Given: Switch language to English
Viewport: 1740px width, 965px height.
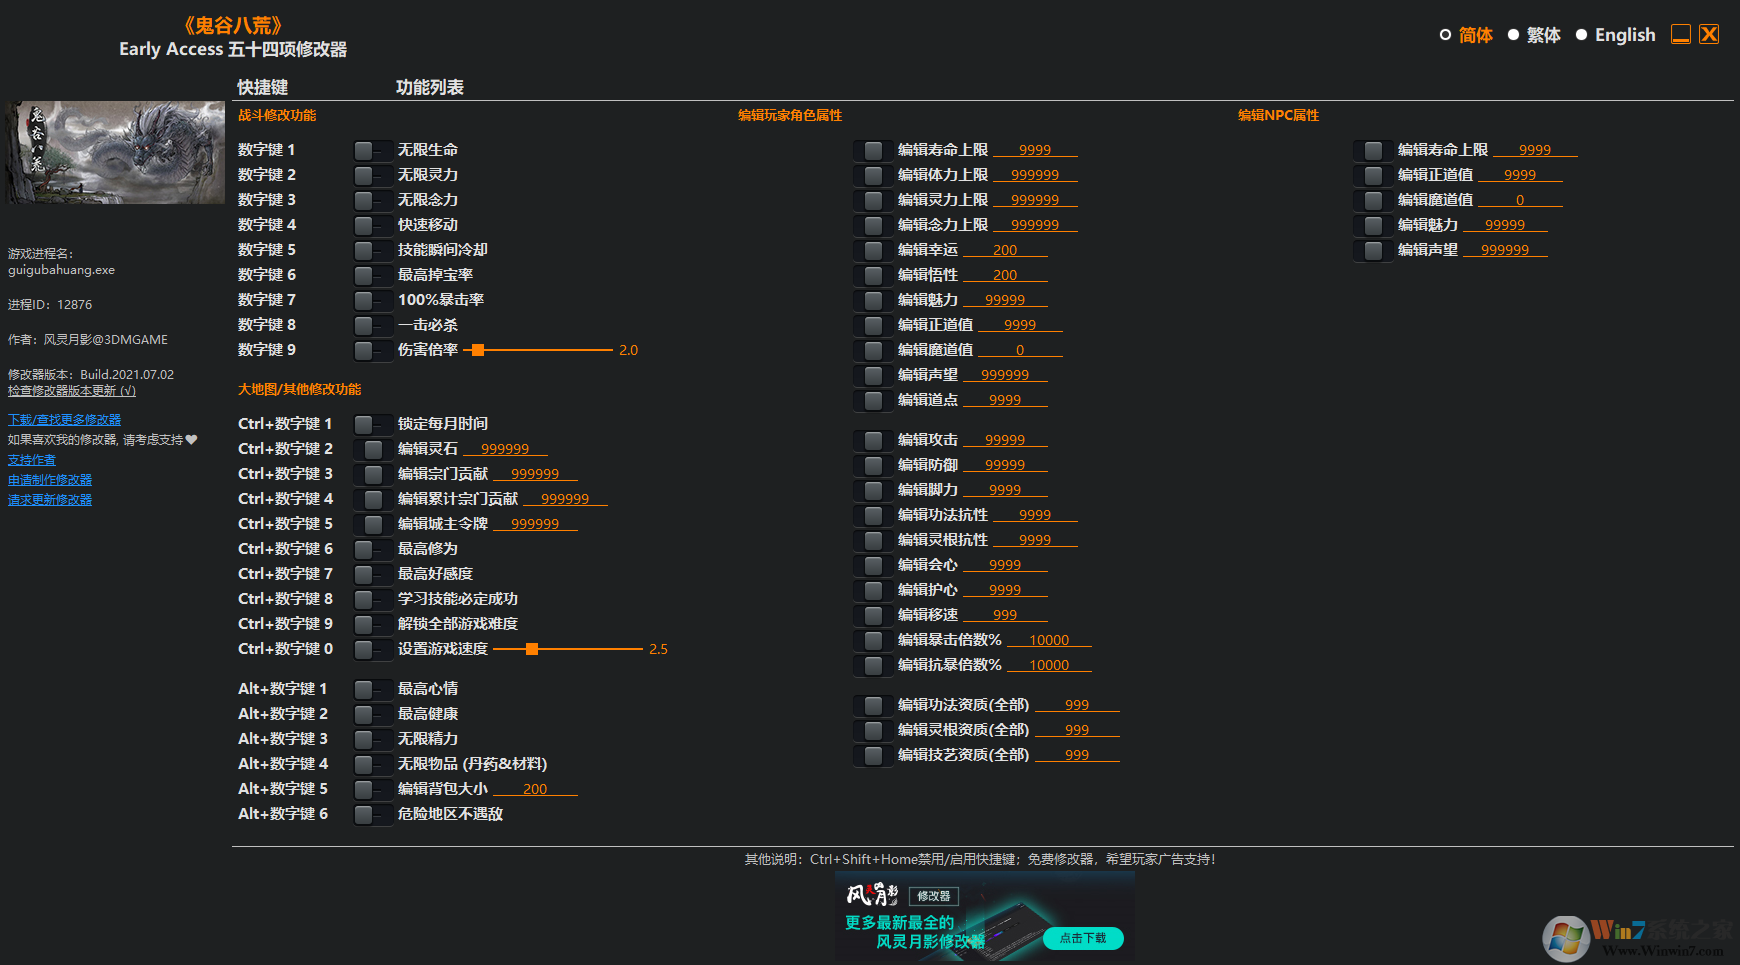Looking at the screenshot, I should pyautogui.click(x=1582, y=35).
